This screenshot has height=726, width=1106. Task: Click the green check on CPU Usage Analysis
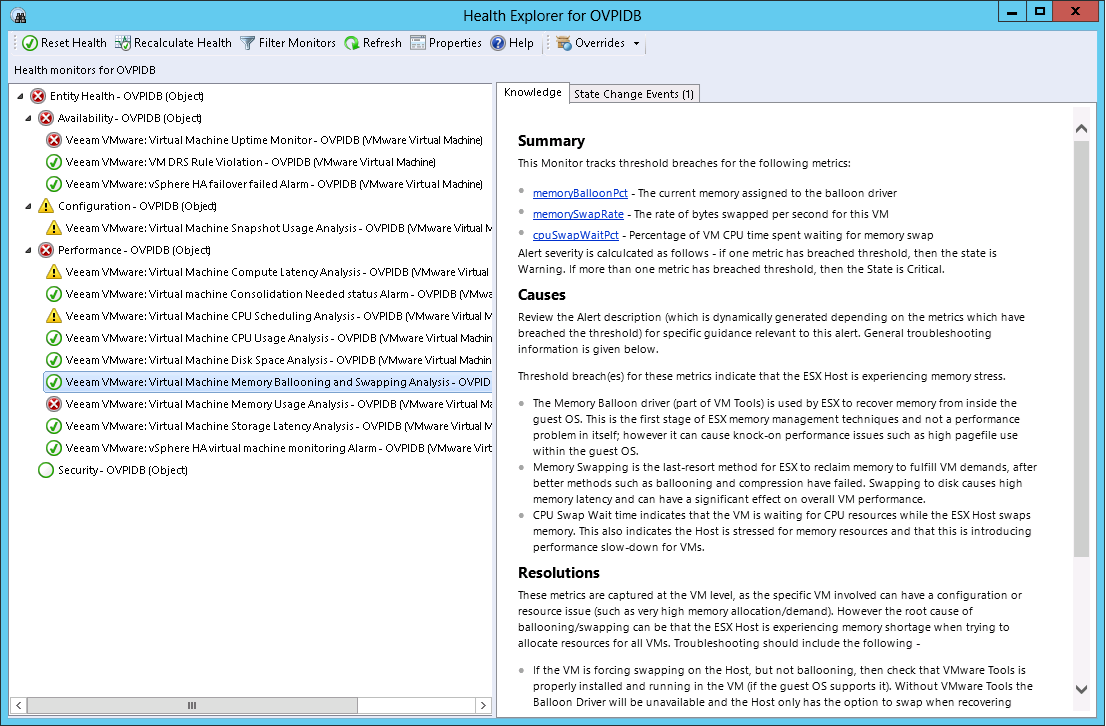pos(54,338)
